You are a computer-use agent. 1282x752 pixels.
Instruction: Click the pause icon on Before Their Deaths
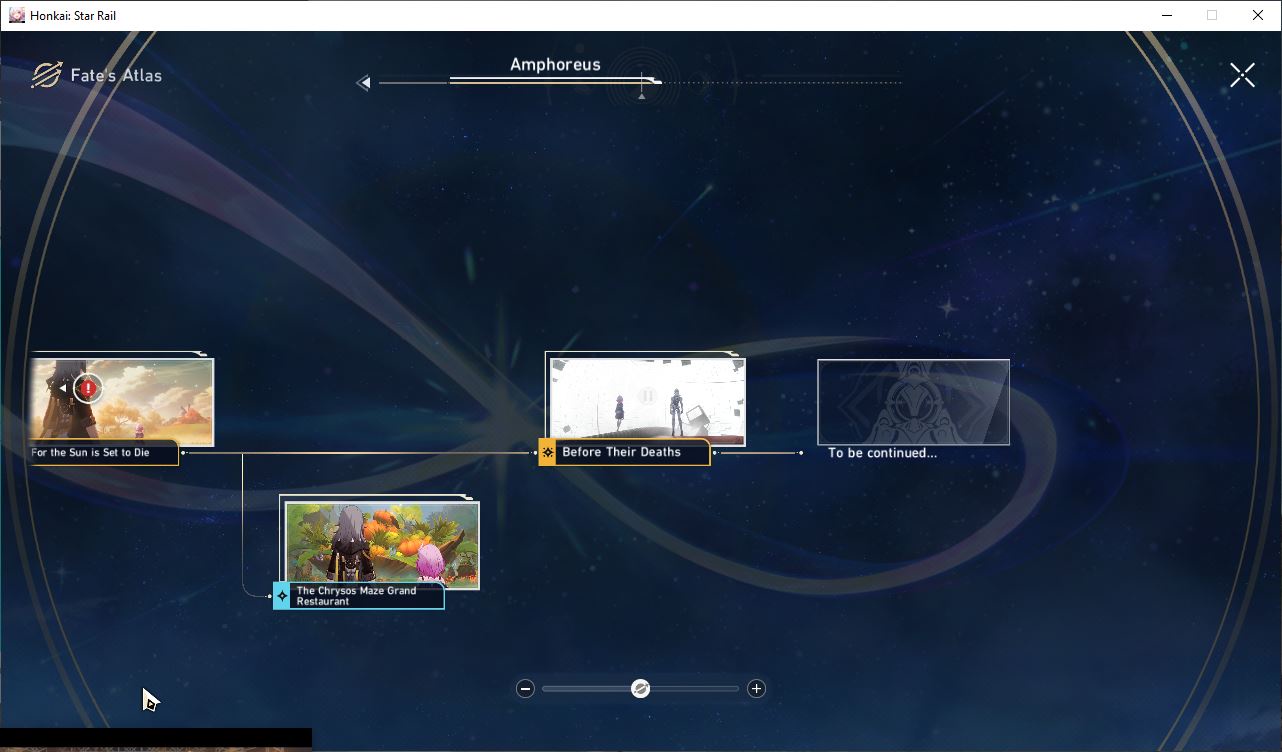coord(647,396)
